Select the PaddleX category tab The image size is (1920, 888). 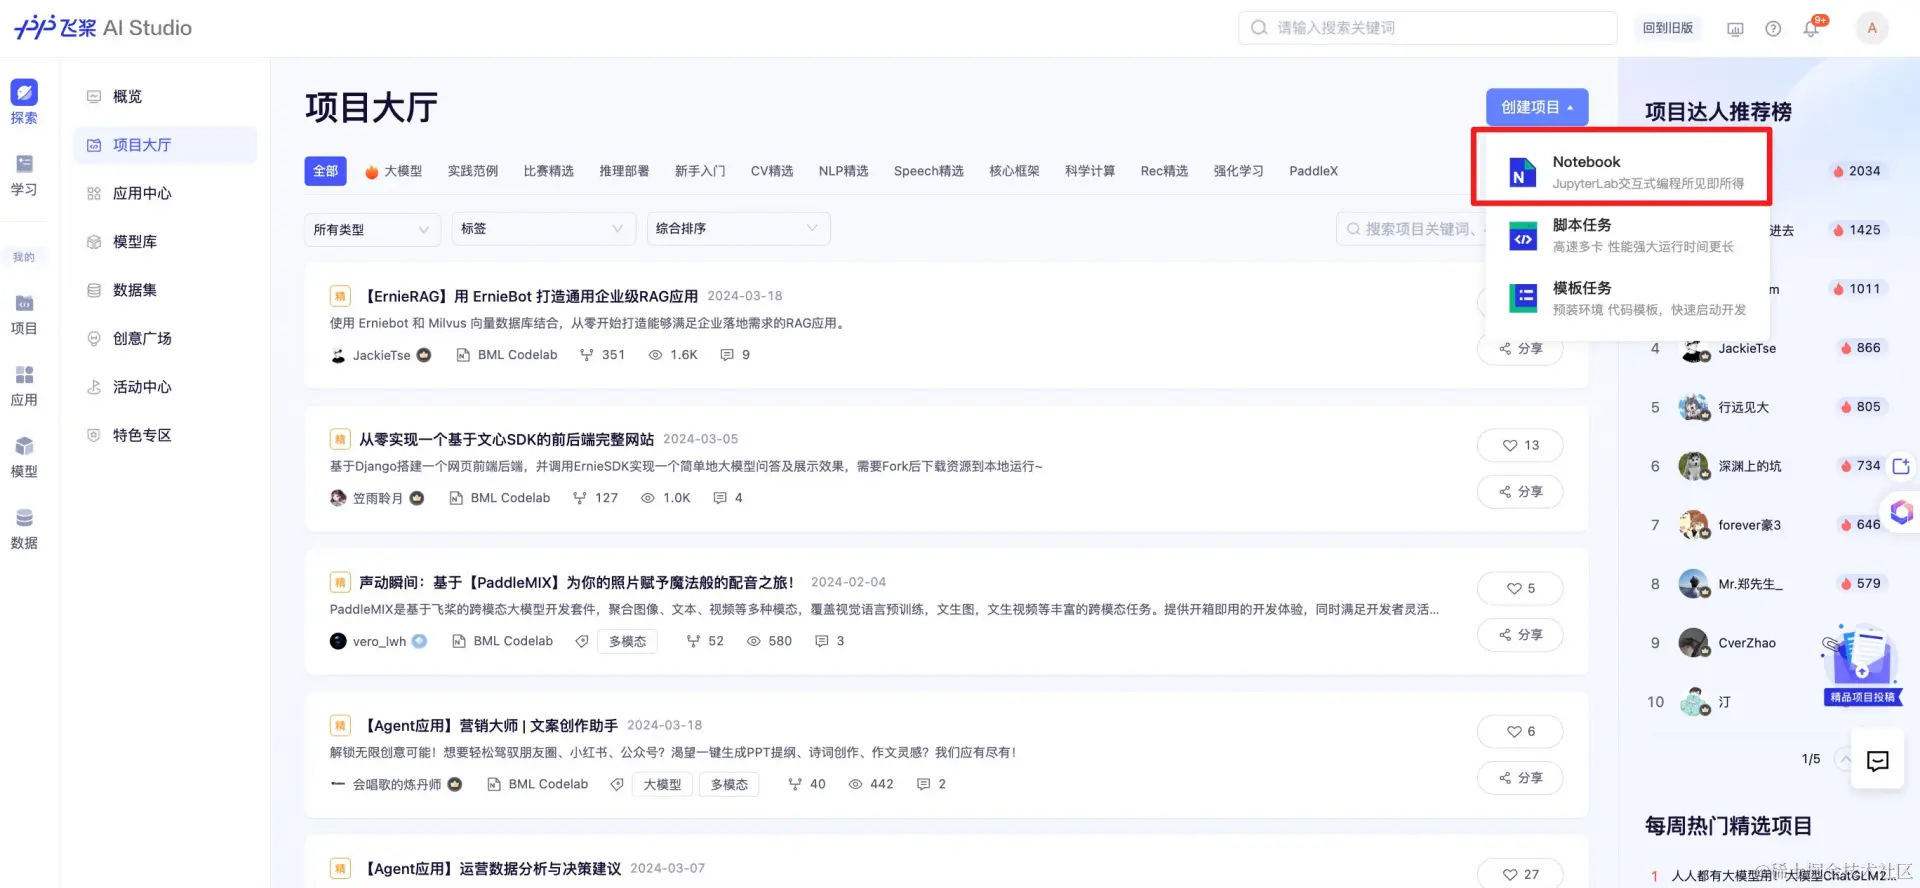[x=1314, y=171]
